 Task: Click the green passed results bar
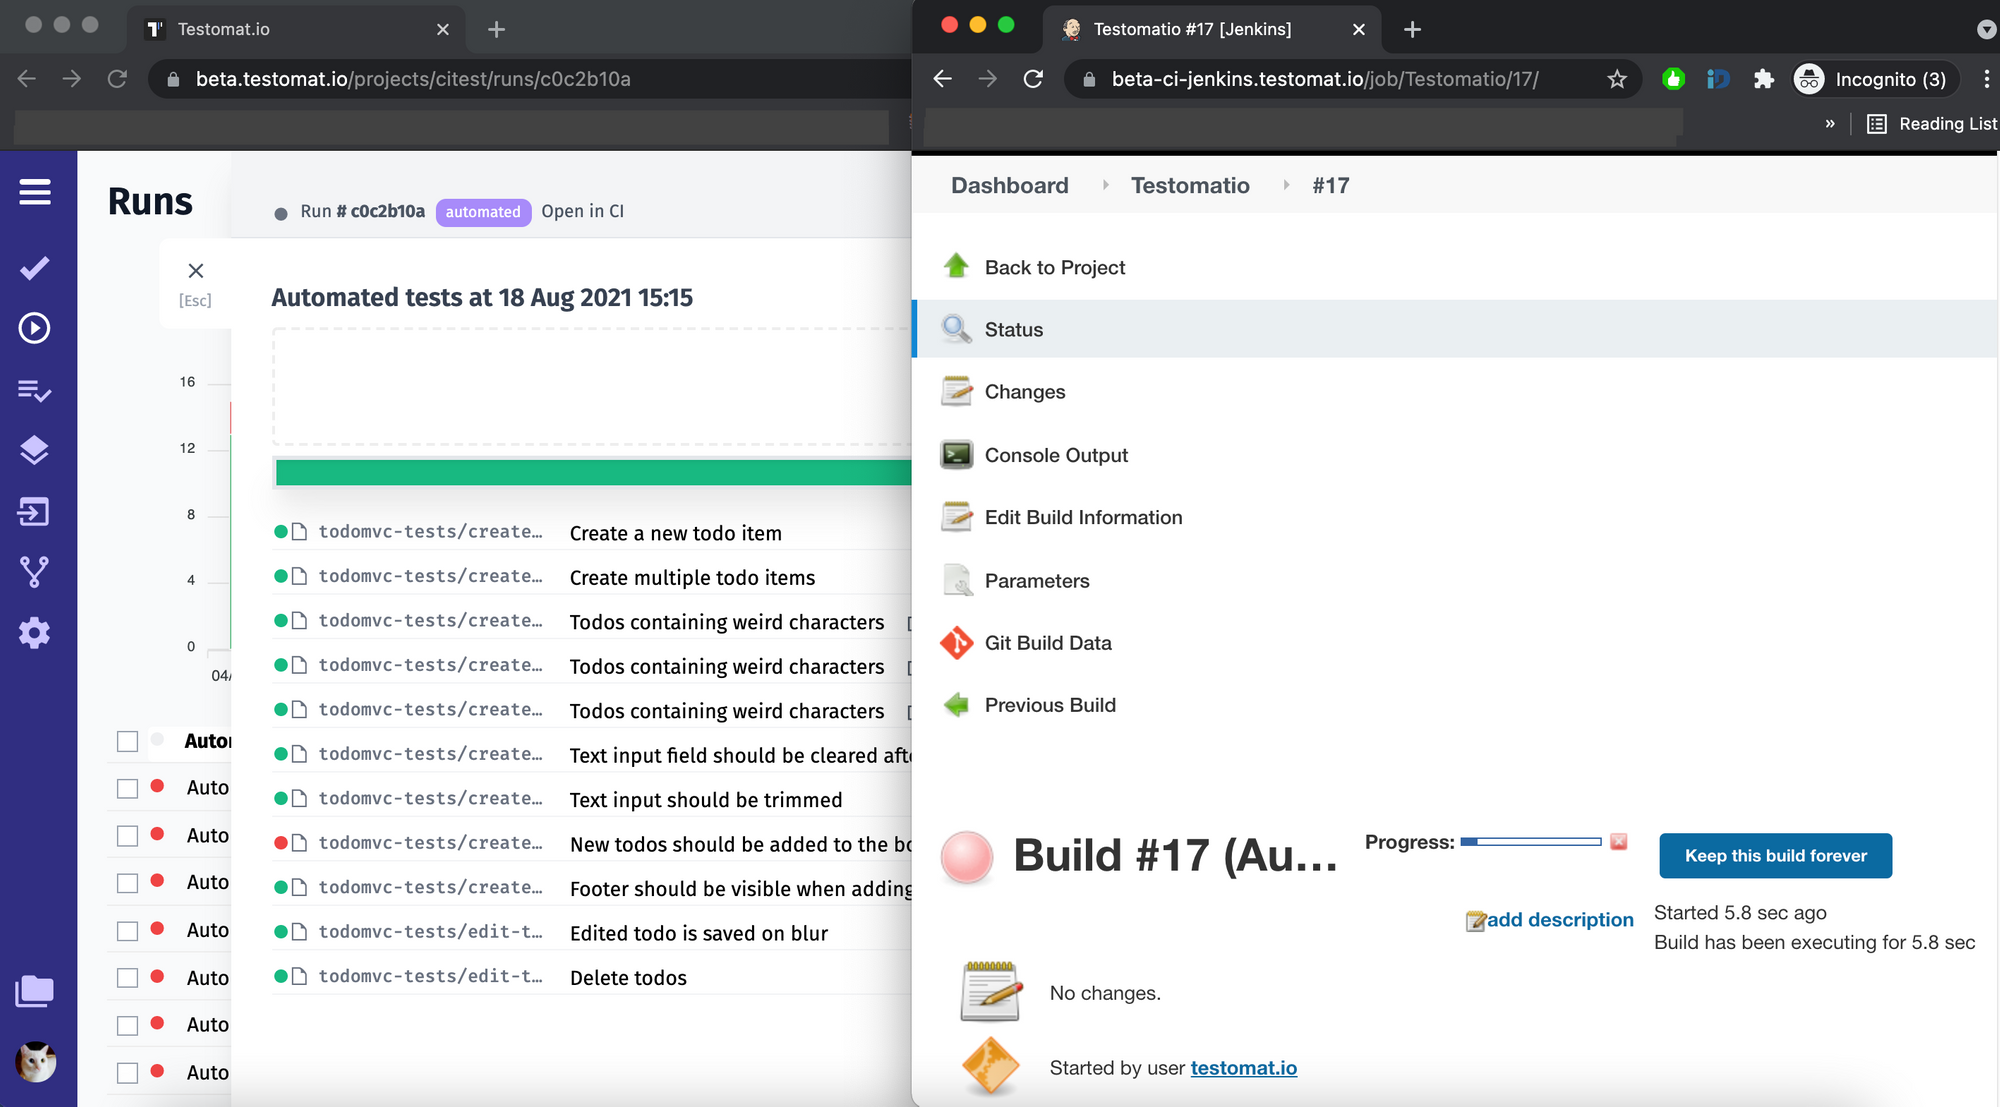tap(593, 473)
